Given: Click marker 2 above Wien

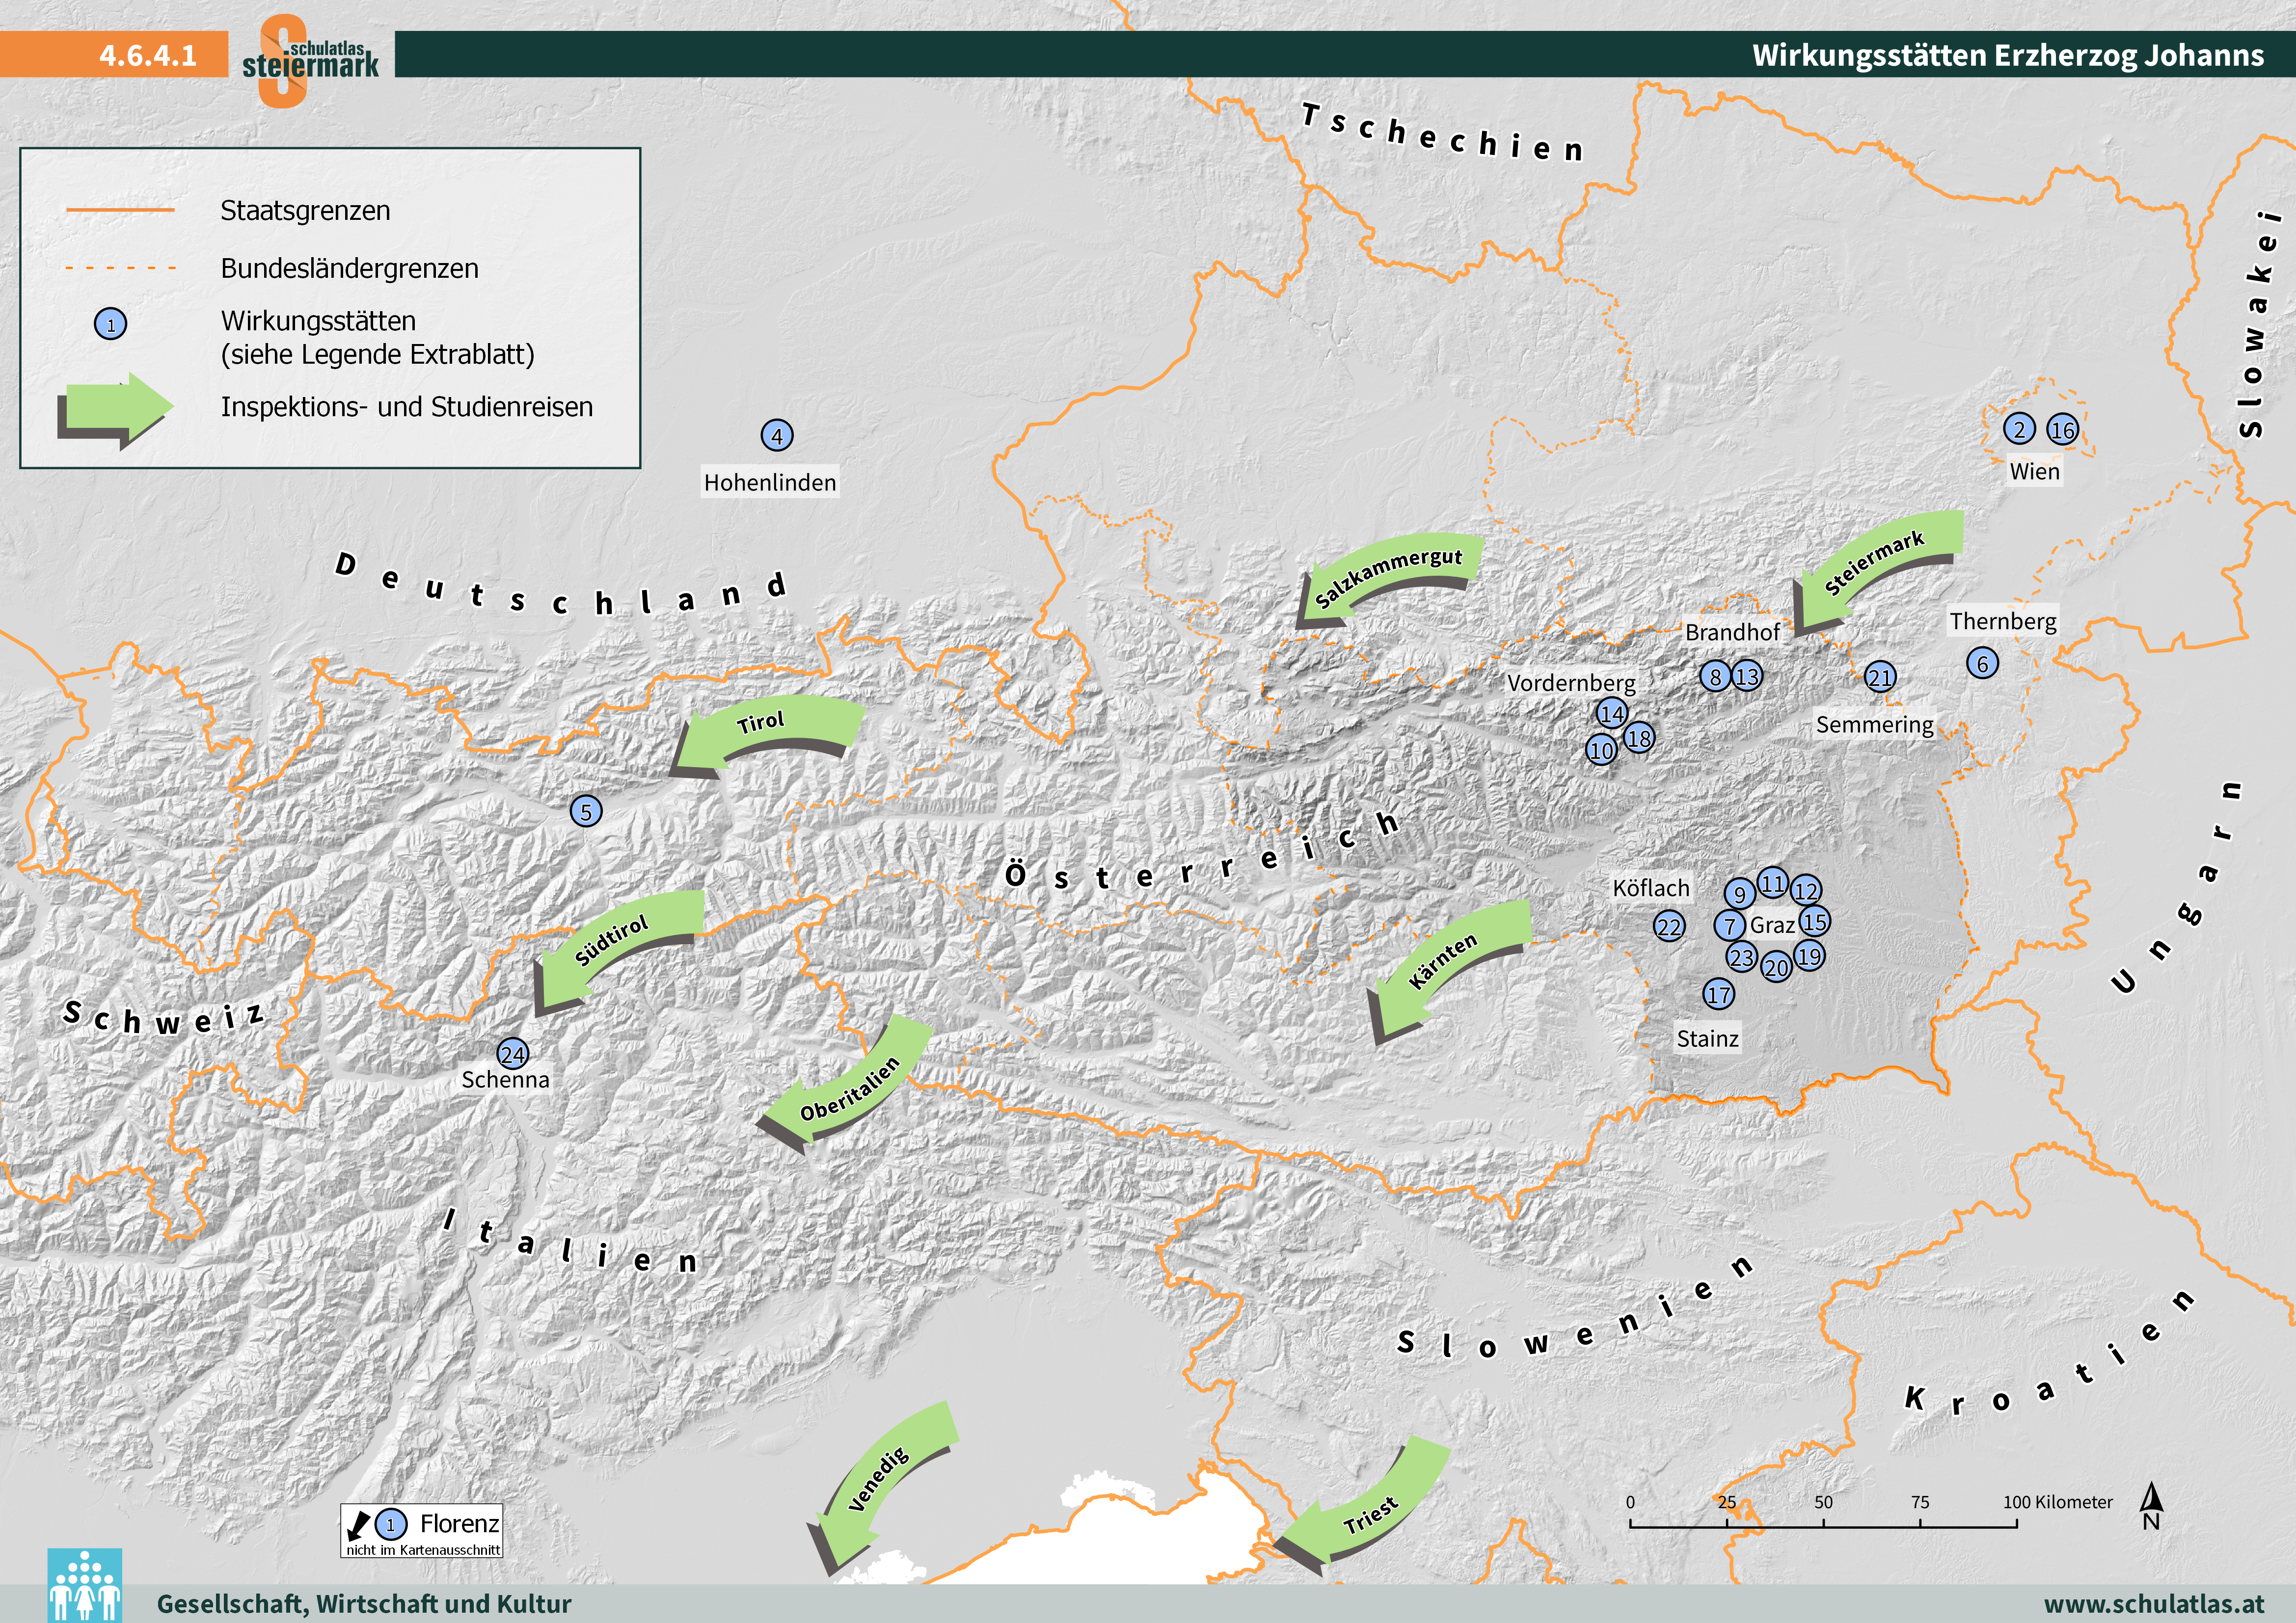Looking at the screenshot, I should point(2019,429).
